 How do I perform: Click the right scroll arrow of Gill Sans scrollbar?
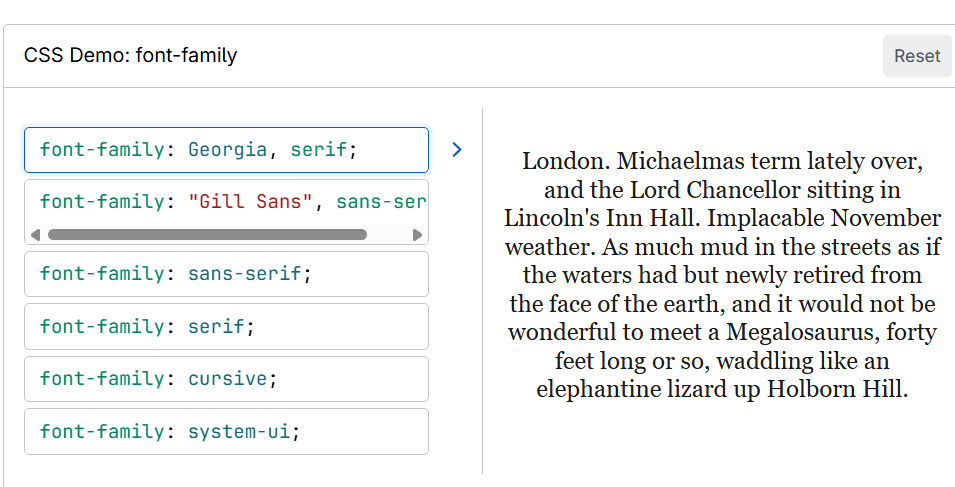click(x=417, y=235)
